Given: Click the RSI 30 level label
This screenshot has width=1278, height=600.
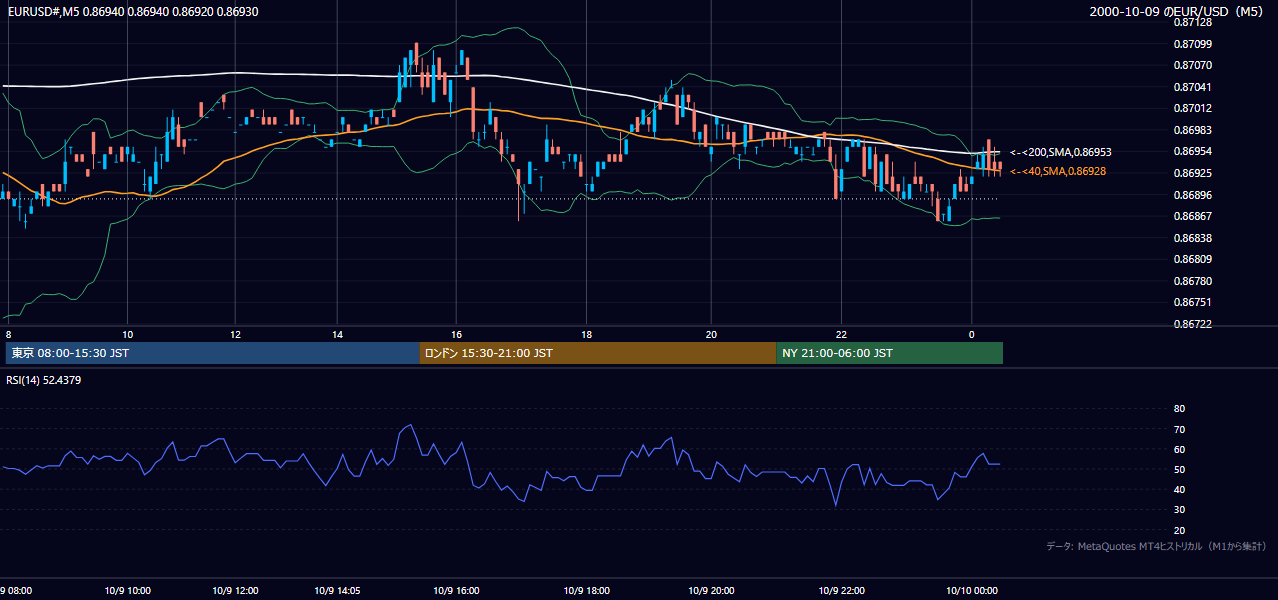Looking at the screenshot, I should pyautogui.click(x=1179, y=510).
